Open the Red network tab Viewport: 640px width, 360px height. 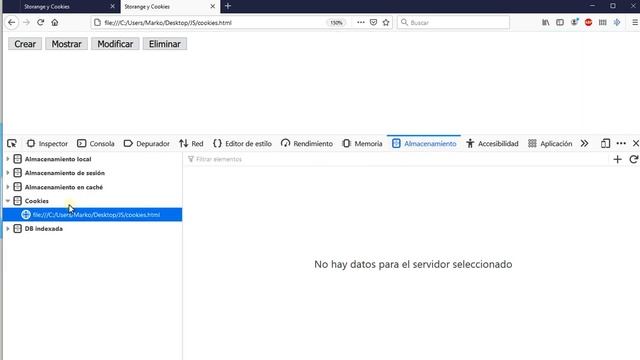pos(191,143)
